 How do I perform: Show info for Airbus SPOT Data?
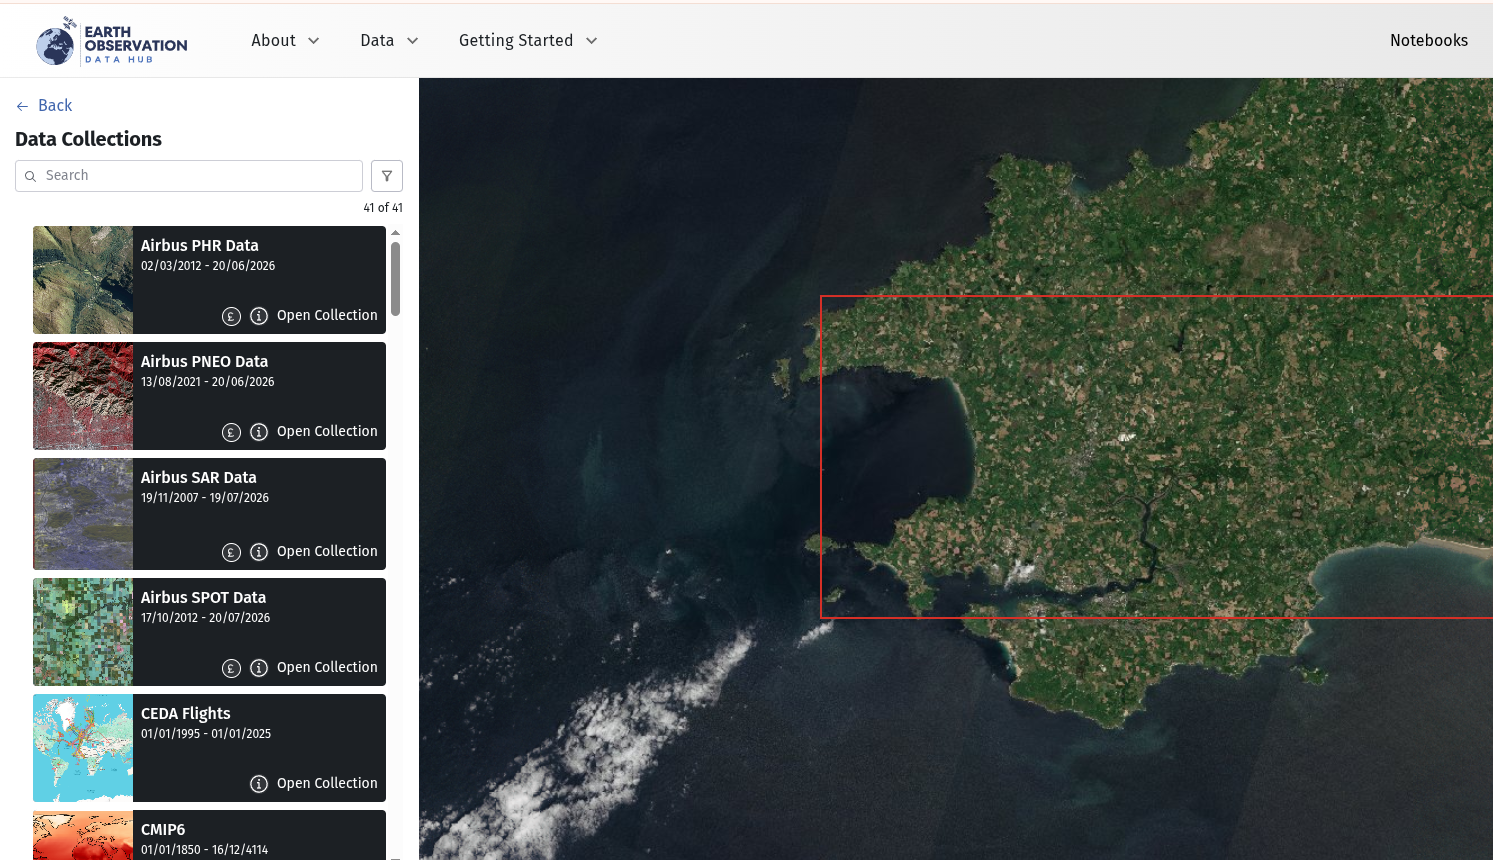click(x=259, y=668)
